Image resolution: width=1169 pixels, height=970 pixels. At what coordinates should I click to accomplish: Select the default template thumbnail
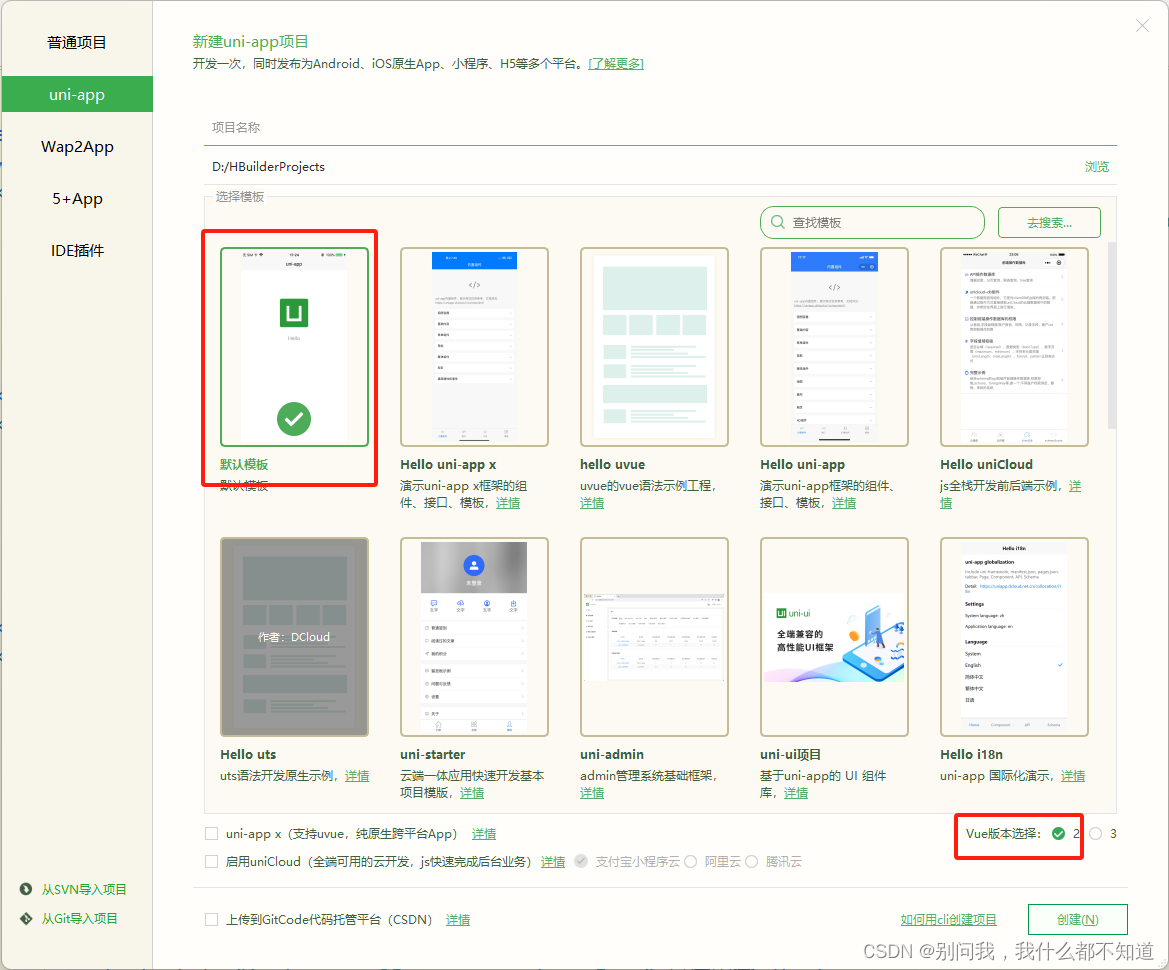coord(294,347)
